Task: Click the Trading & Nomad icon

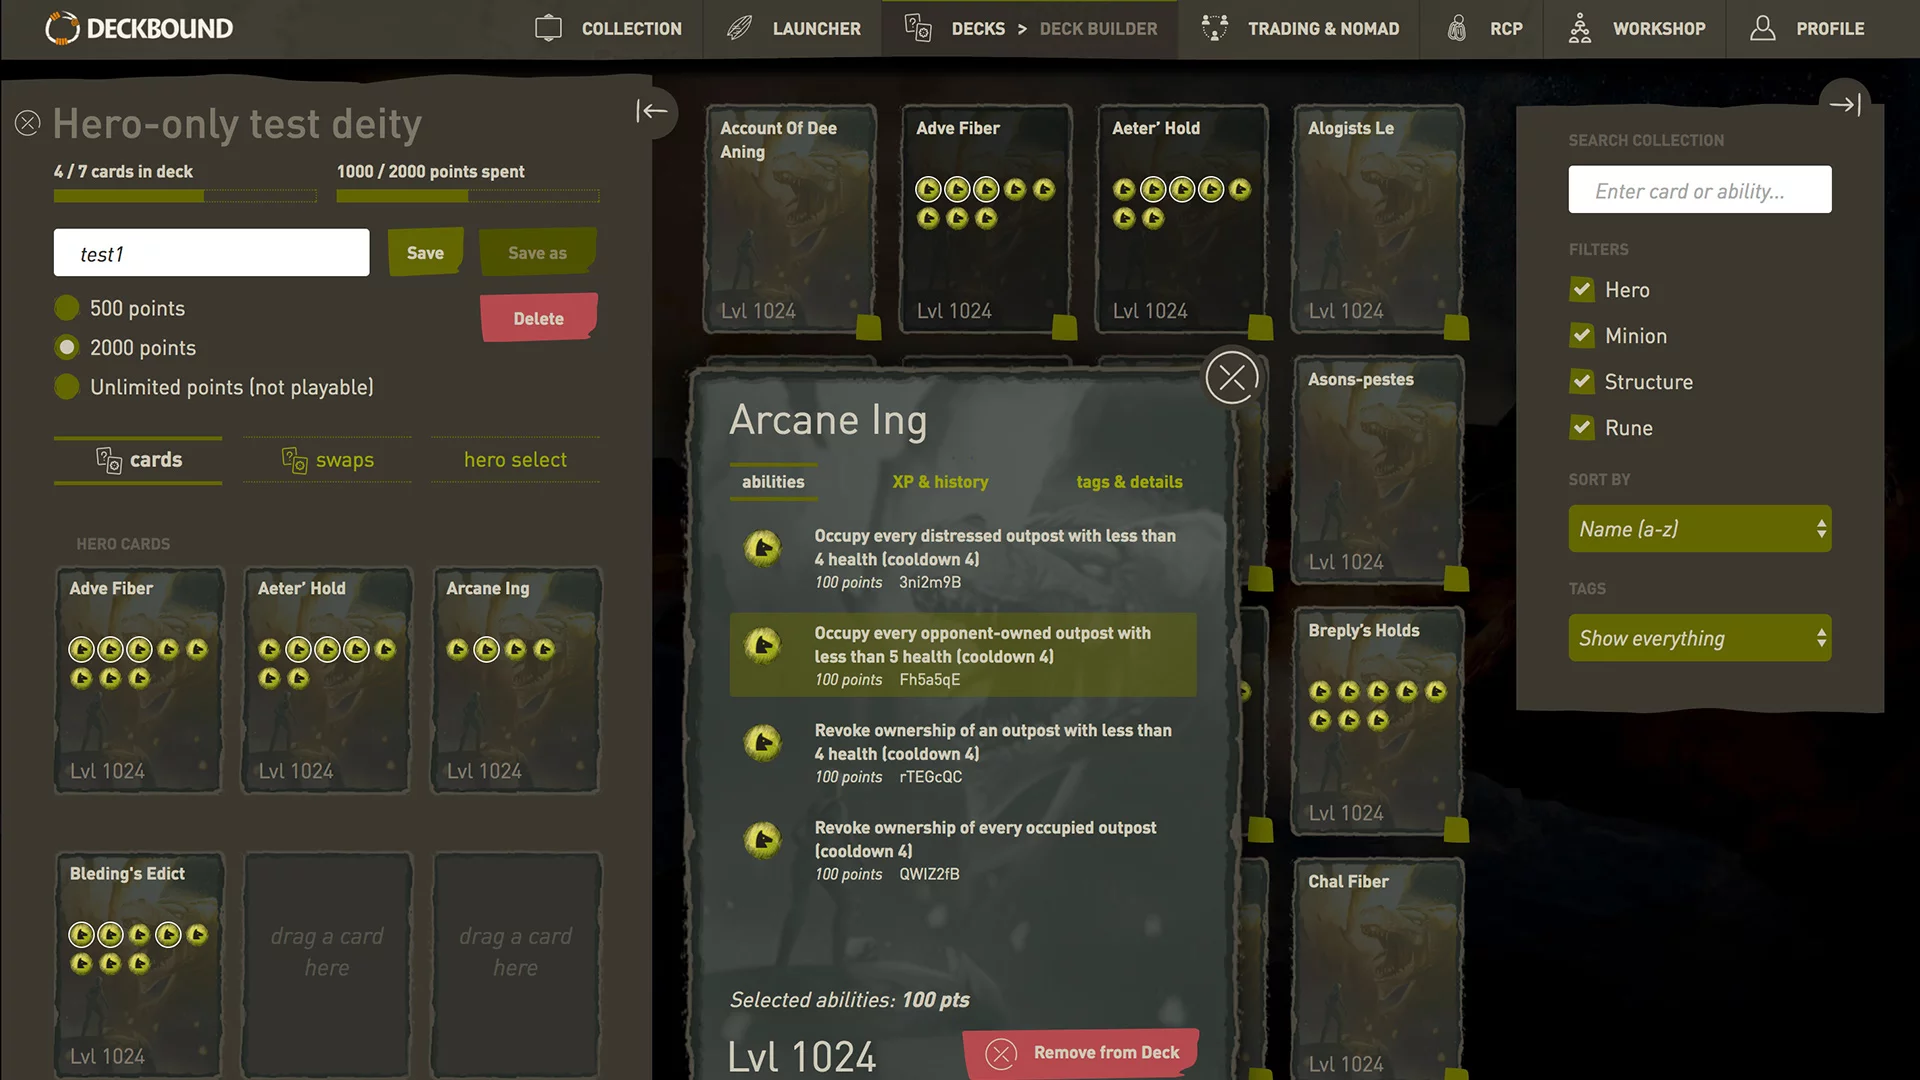Action: click(1214, 28)
